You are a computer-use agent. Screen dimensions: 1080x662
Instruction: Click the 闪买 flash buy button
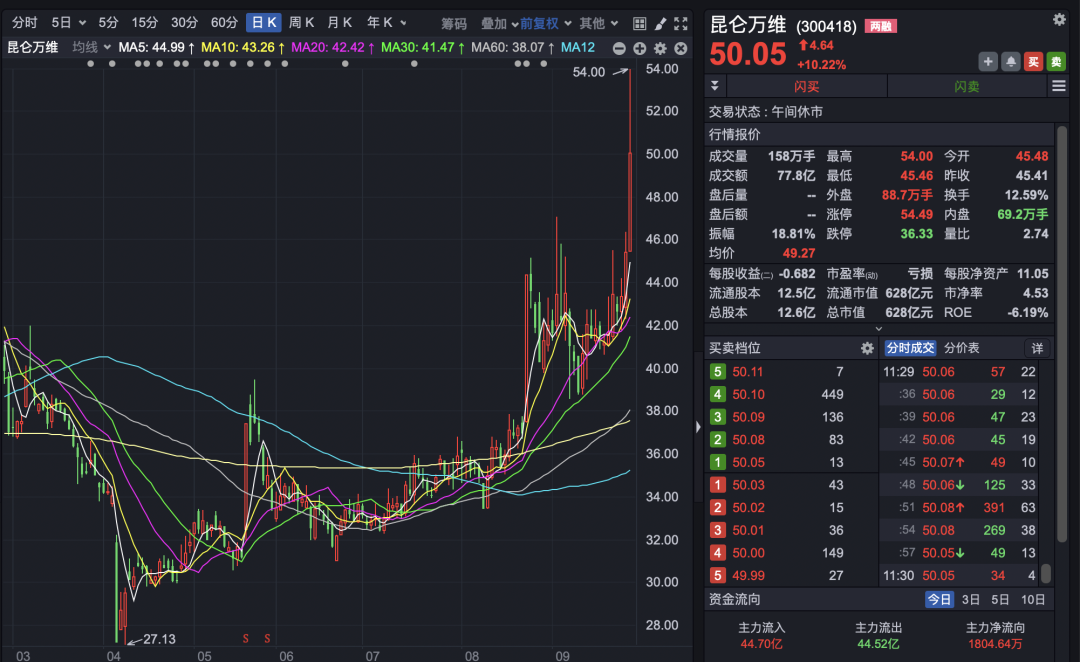pyautogui.click(x=807, y=85)
